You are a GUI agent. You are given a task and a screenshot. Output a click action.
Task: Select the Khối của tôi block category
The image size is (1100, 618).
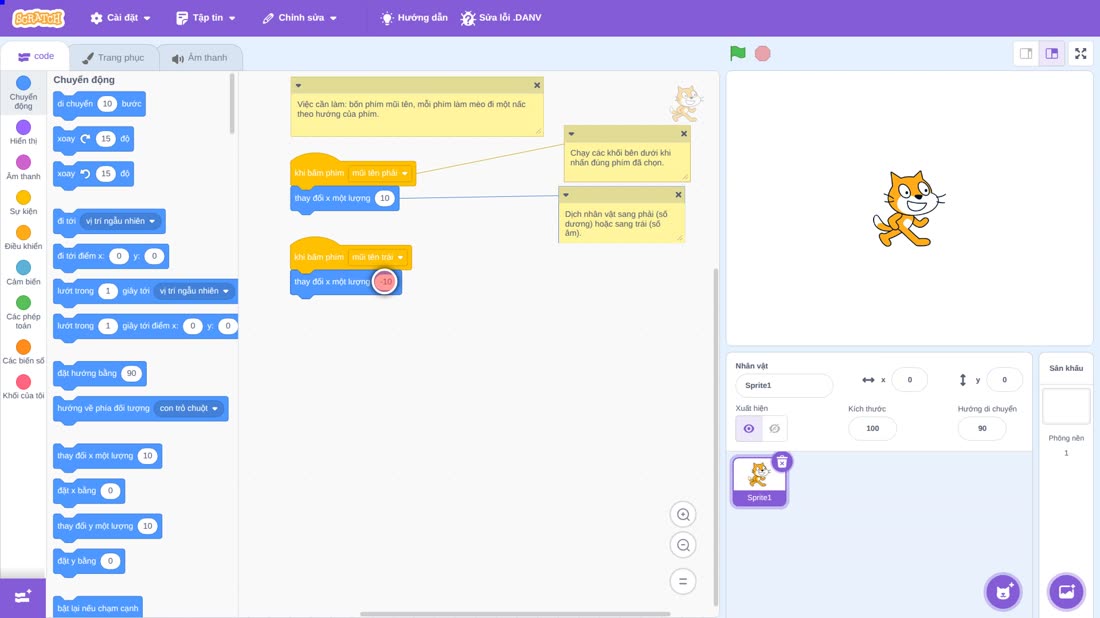click(x=23, y=387)
